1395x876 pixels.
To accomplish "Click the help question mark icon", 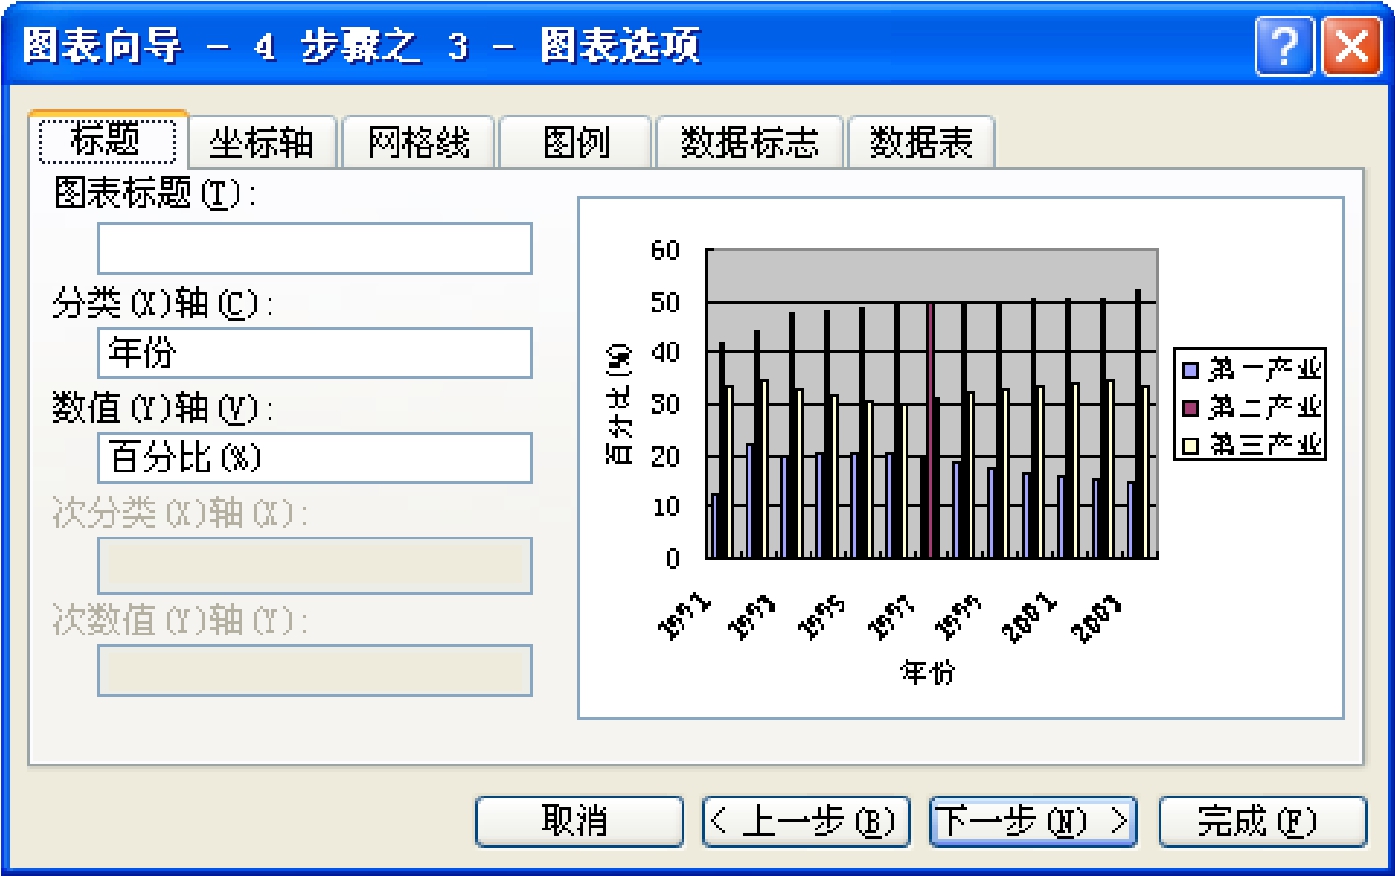I will click(1285, 47).
